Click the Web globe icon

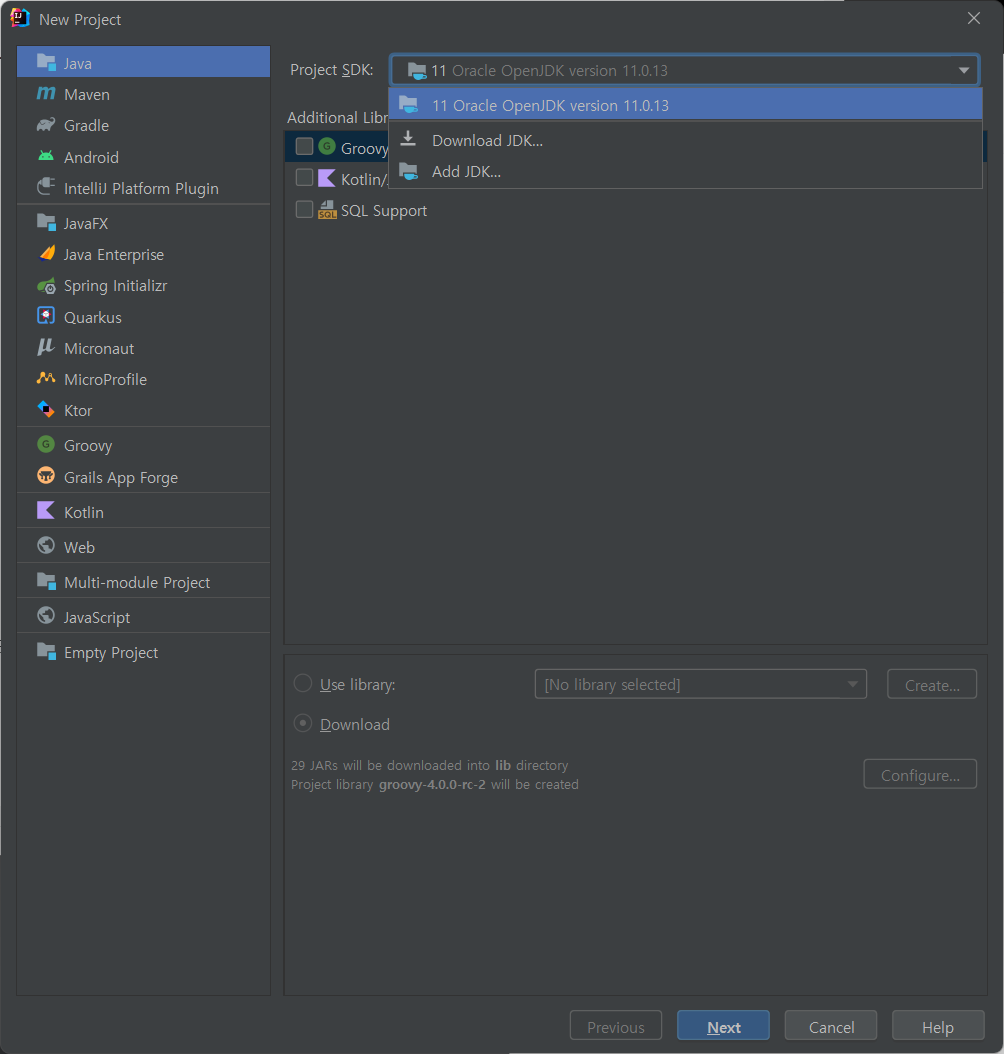tap(46, 546)
